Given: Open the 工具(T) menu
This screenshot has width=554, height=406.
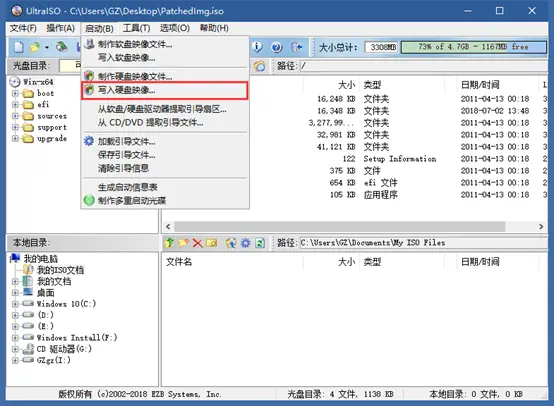Looking at the screenshot, I should click(x=136, y=28).
